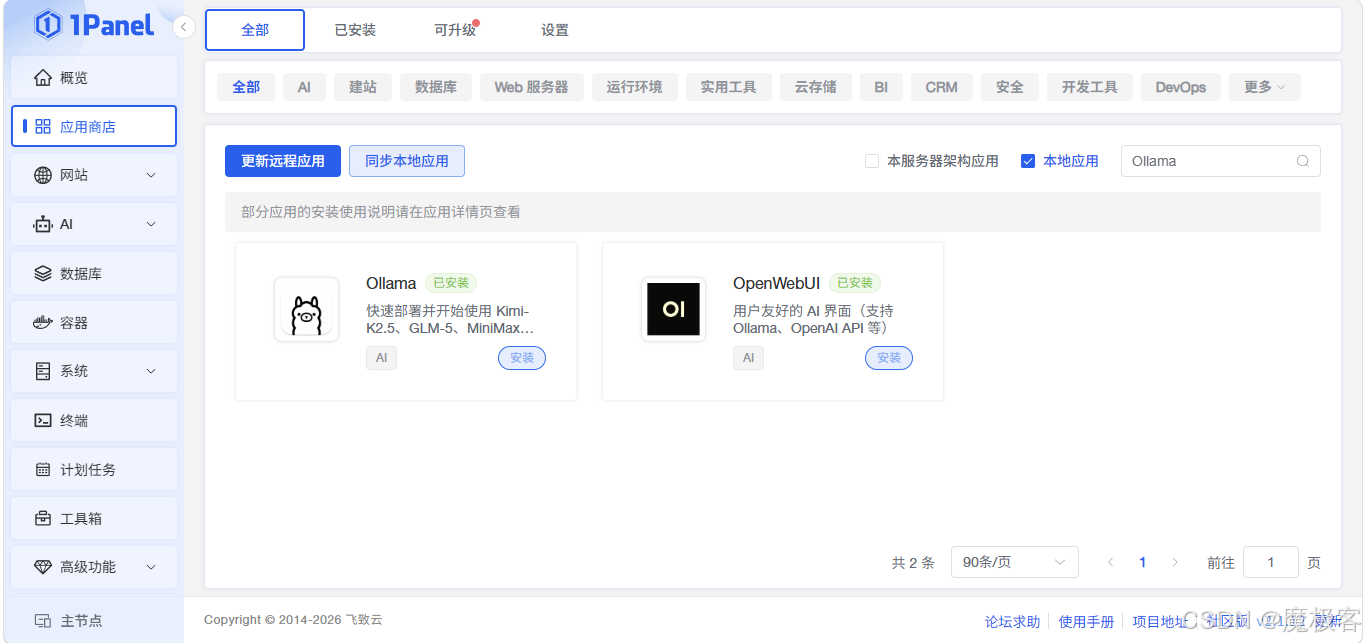Toggle 本服务器架构应用 checkbox
1366x643 pixels.
[871, 161]
